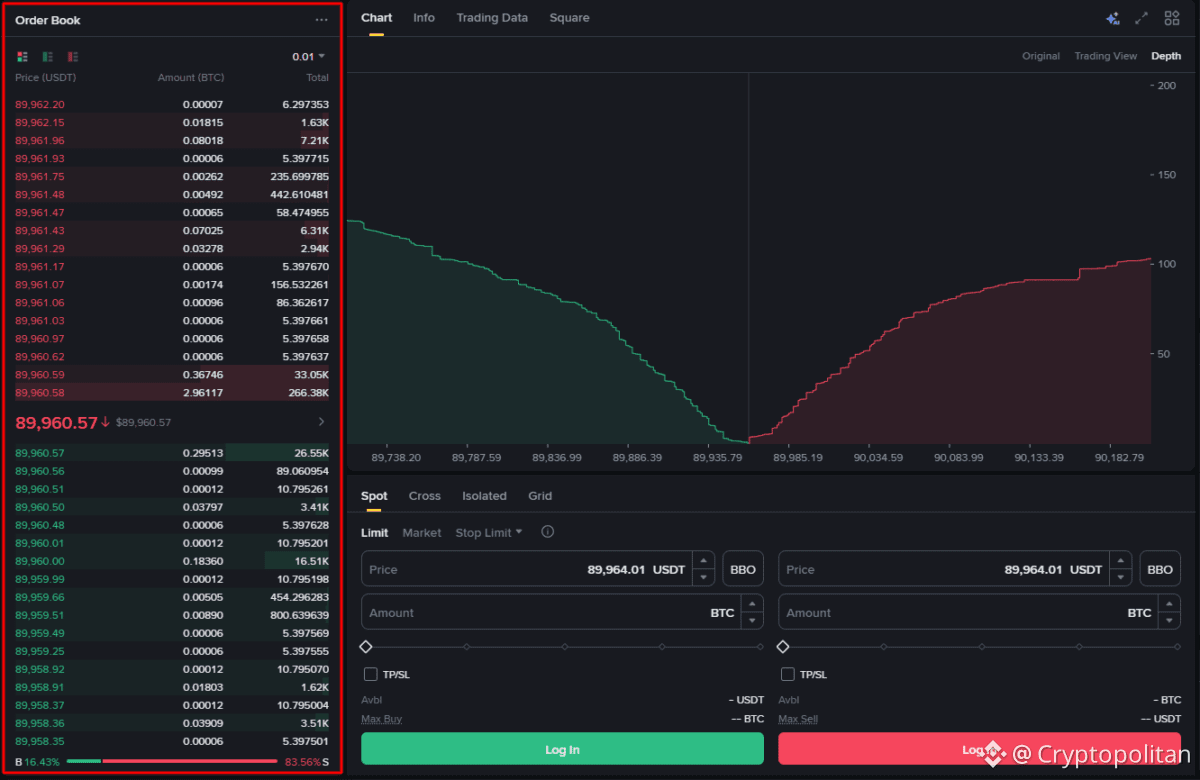Open the Order Book three-dot menu
Image resolution: width=1200 pixels, height=780 pixels.
(321, 20)
